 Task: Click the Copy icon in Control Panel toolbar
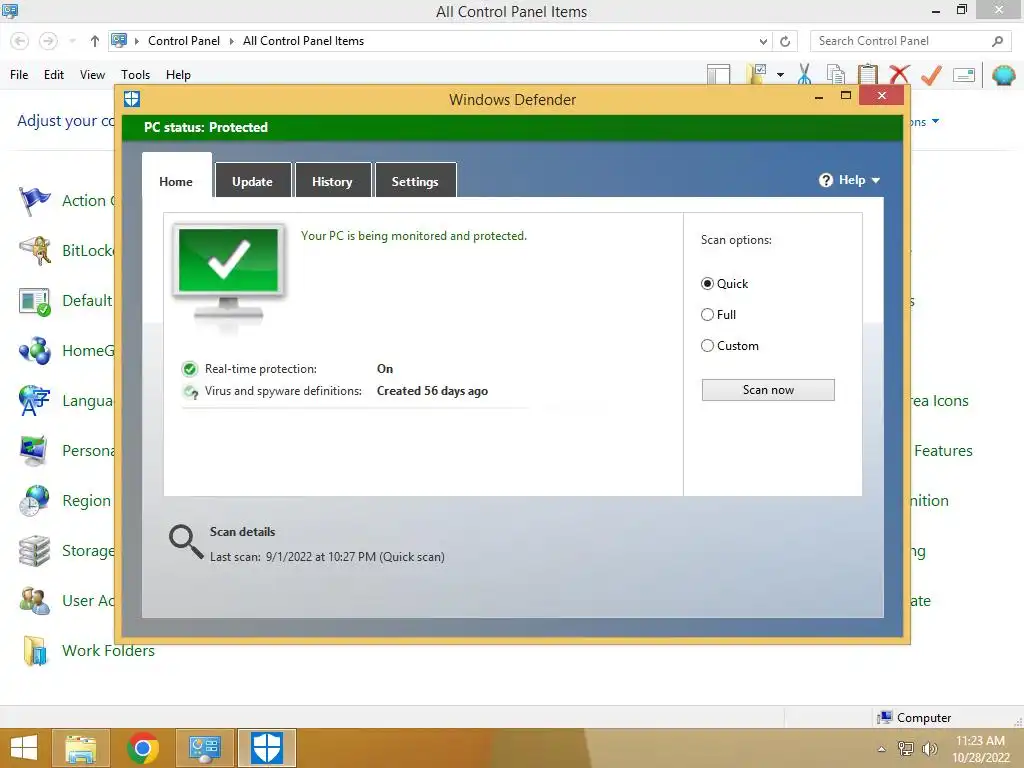835,74
